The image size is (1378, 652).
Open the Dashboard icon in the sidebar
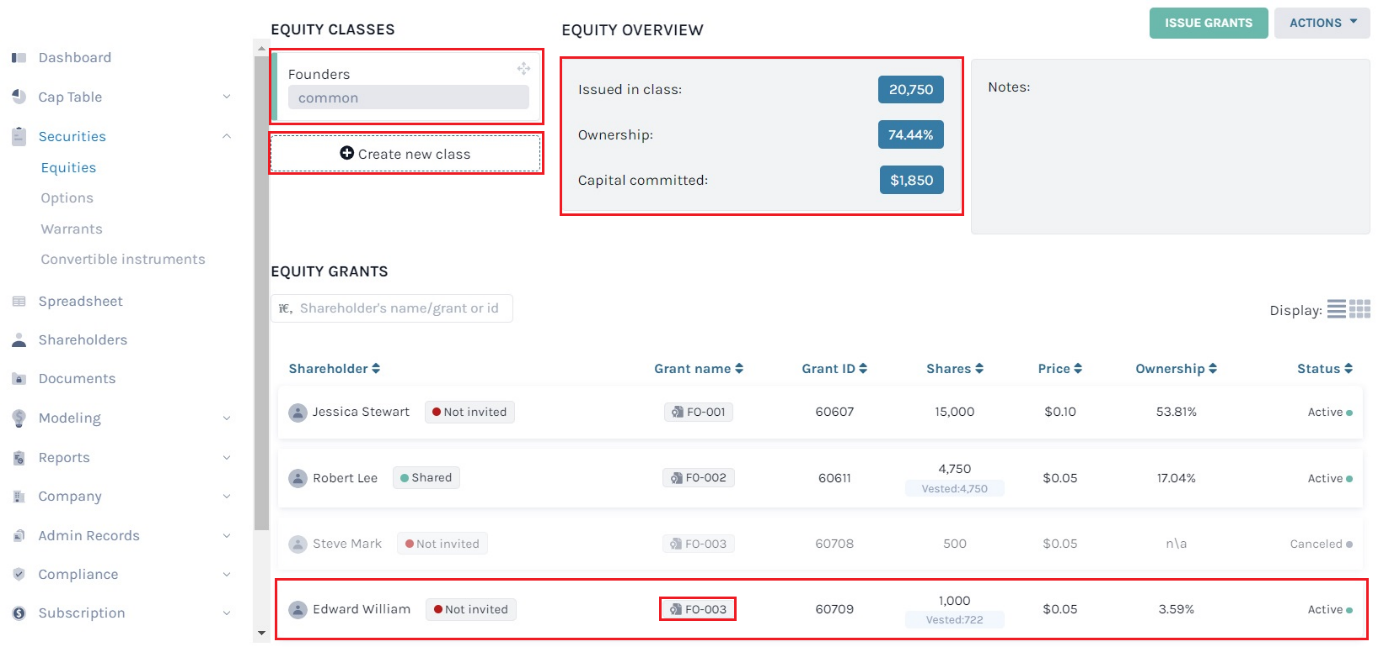[x=18, y=58]
